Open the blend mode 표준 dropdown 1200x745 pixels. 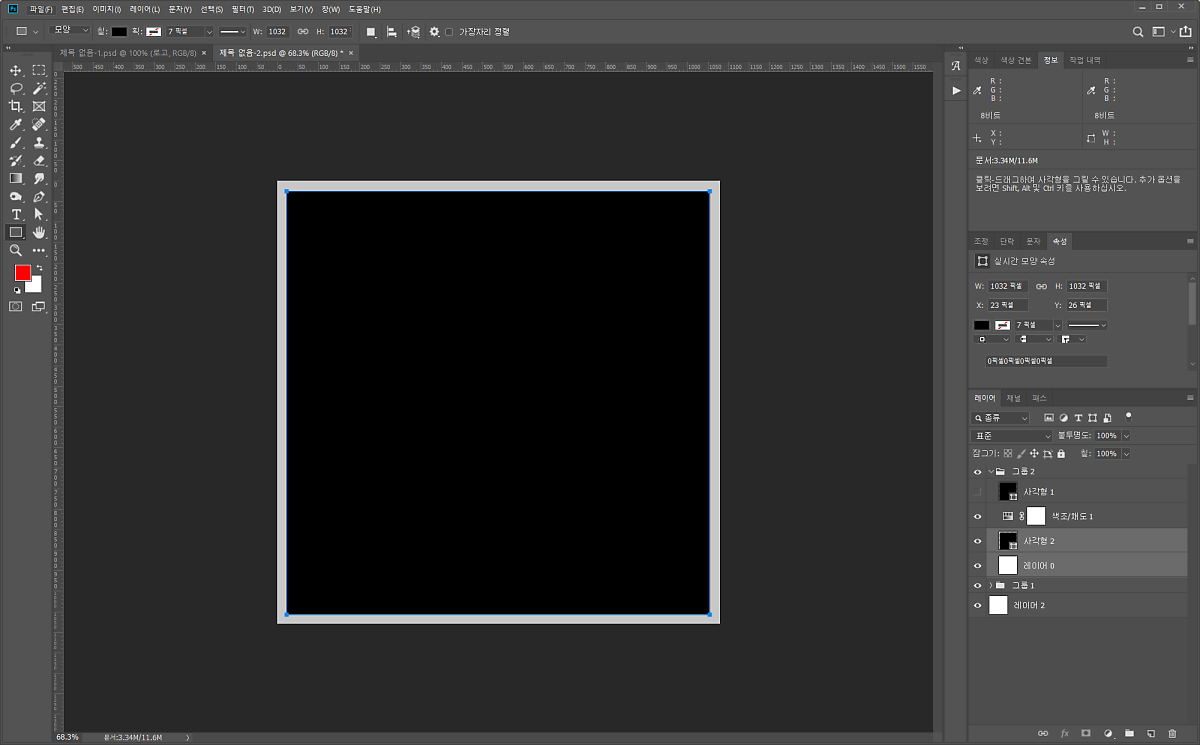point(1012,436)
